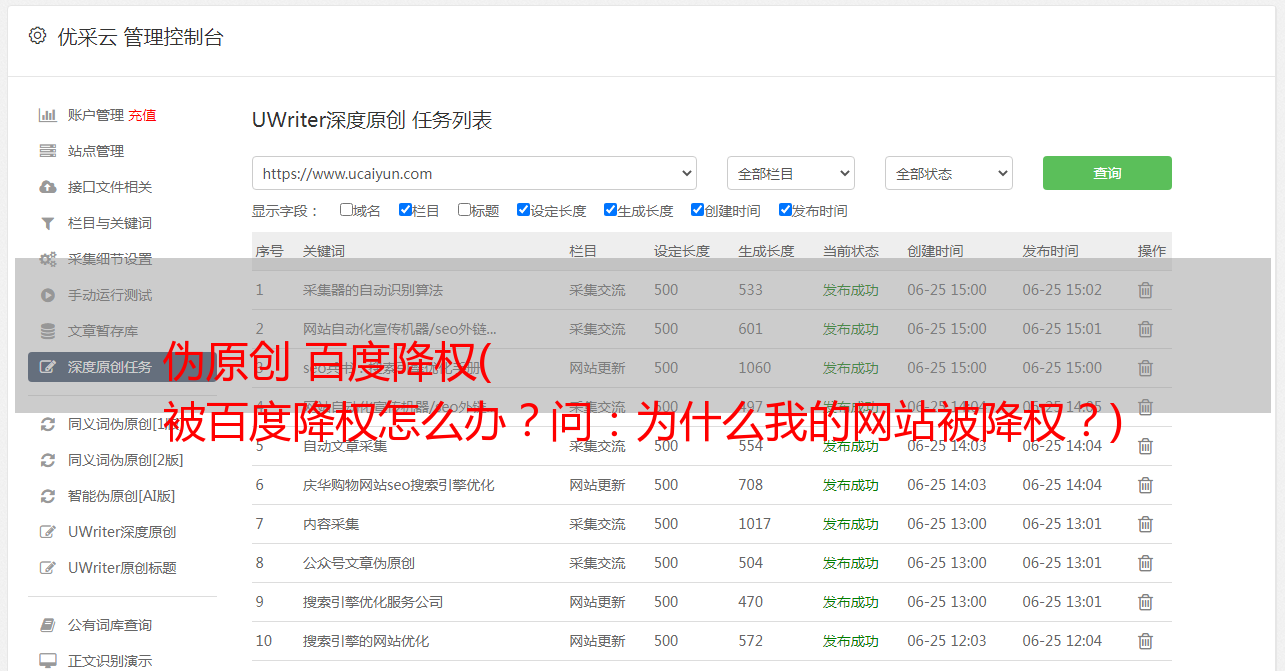Delete row 1 采集器的自动识别算法
The height and width of the screenshot is (671, 1285).
click(1145, 290)
